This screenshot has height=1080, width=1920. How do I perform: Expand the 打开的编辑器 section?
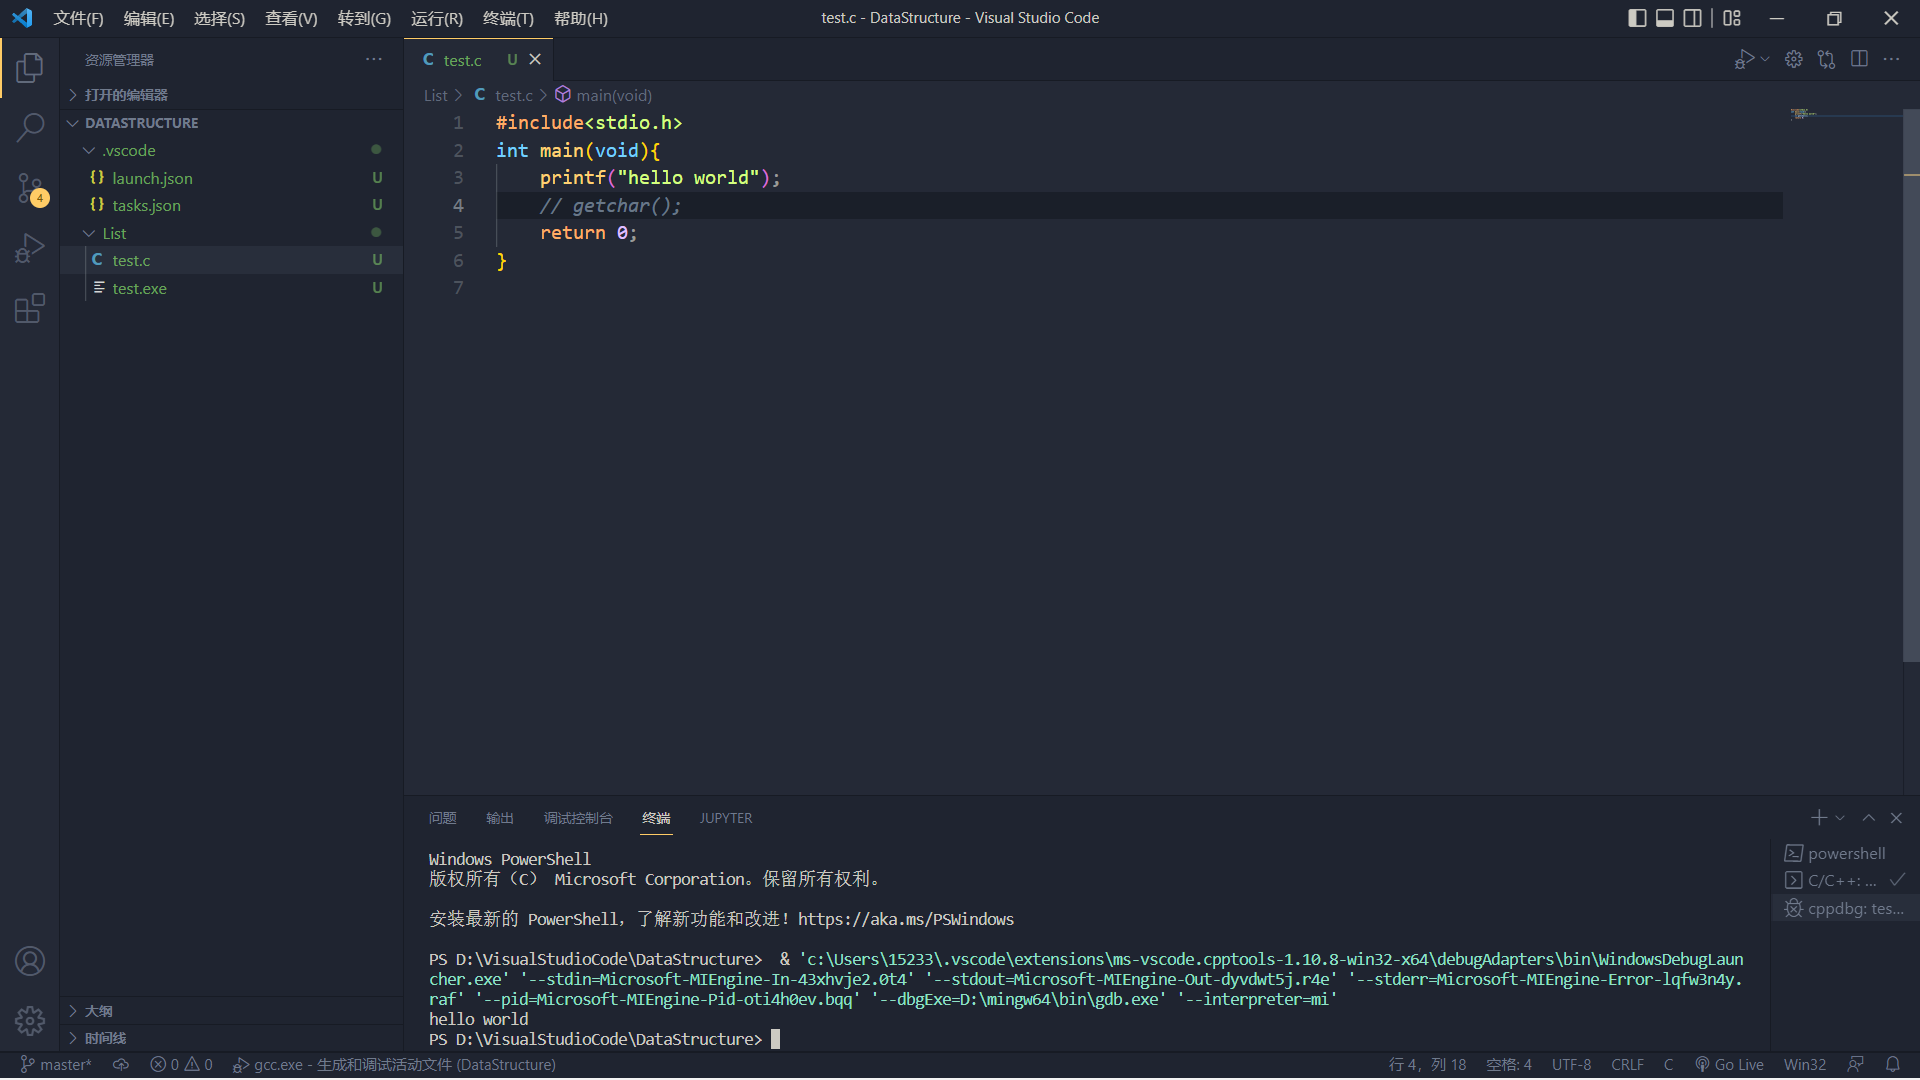pyautogui.click(x=125, y=94)
